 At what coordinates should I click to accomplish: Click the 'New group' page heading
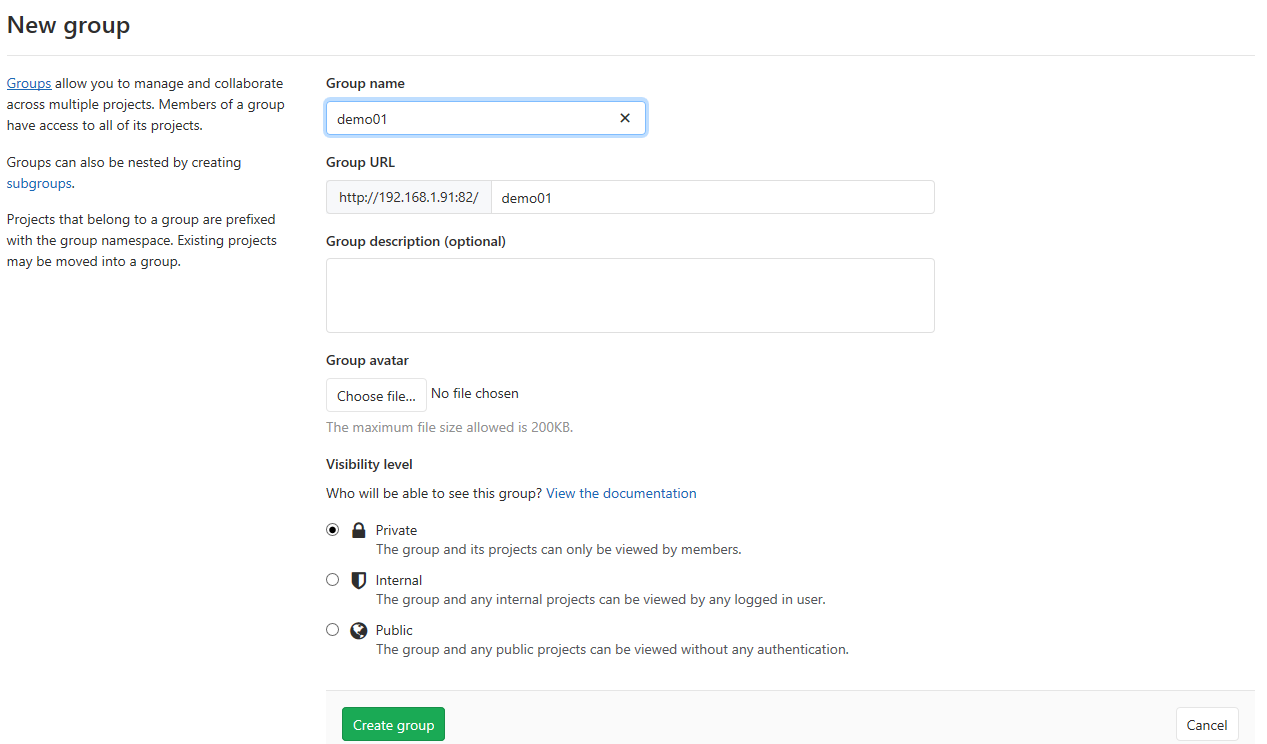[x=68, y=25]
